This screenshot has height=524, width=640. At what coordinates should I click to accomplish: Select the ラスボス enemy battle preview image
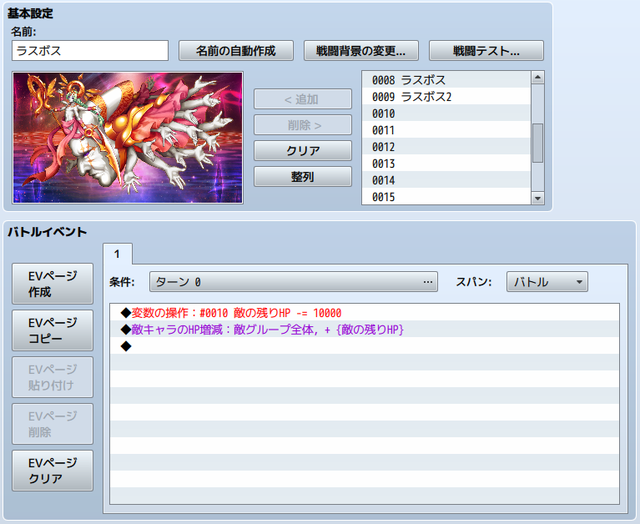(x=128, y=138)
